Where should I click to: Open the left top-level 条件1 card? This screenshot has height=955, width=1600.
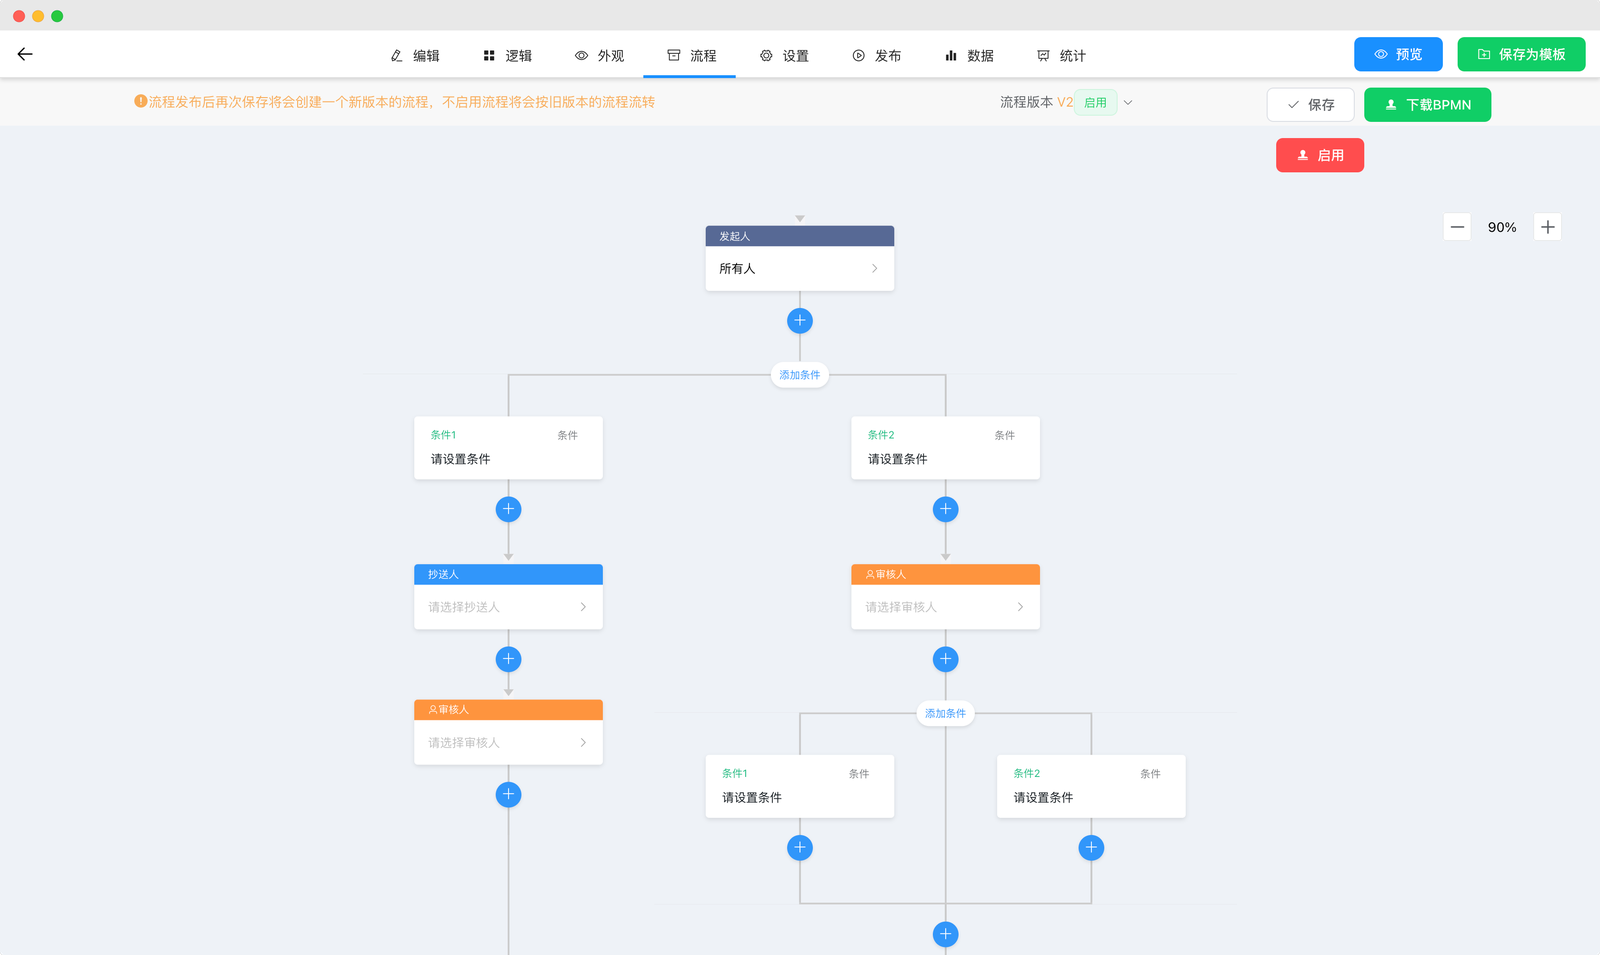pyautogui.click(x=508, y=448)
